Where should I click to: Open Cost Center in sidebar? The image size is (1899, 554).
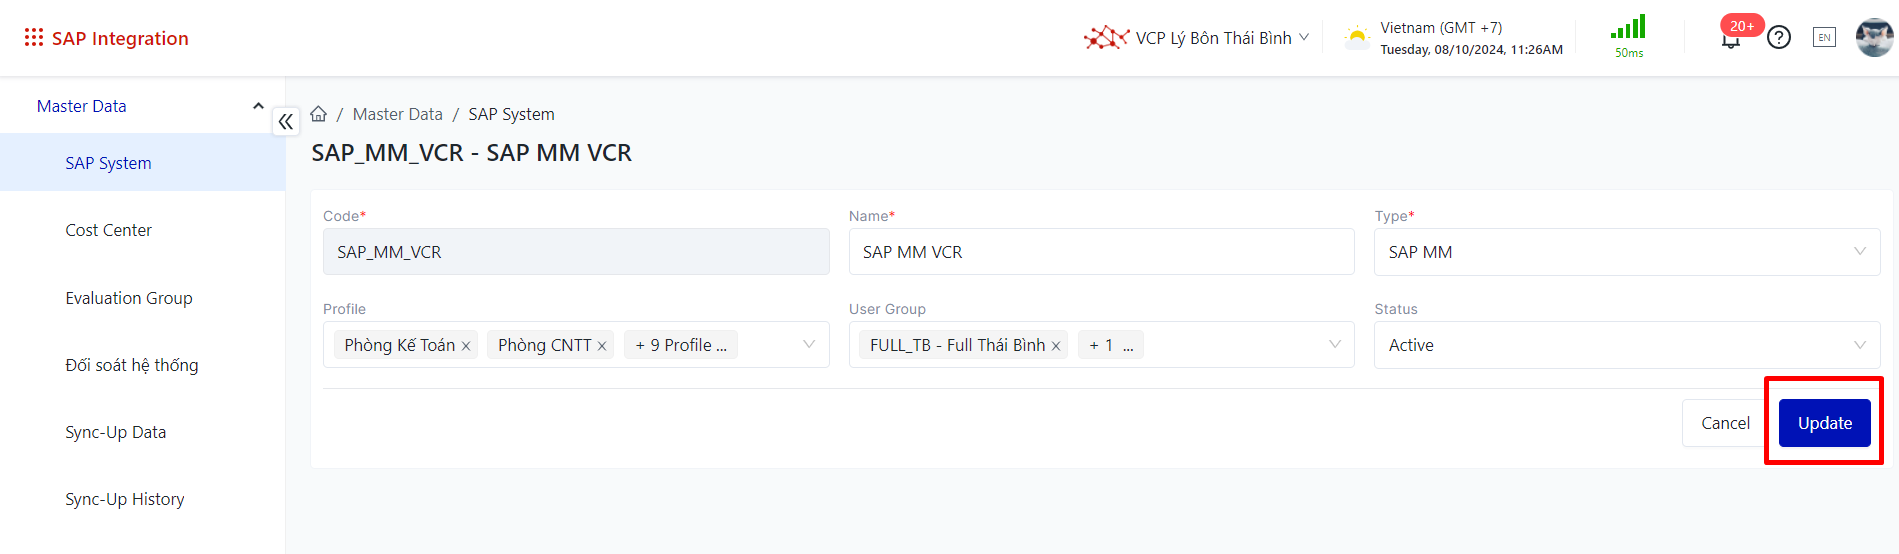[x=109, y=230]
